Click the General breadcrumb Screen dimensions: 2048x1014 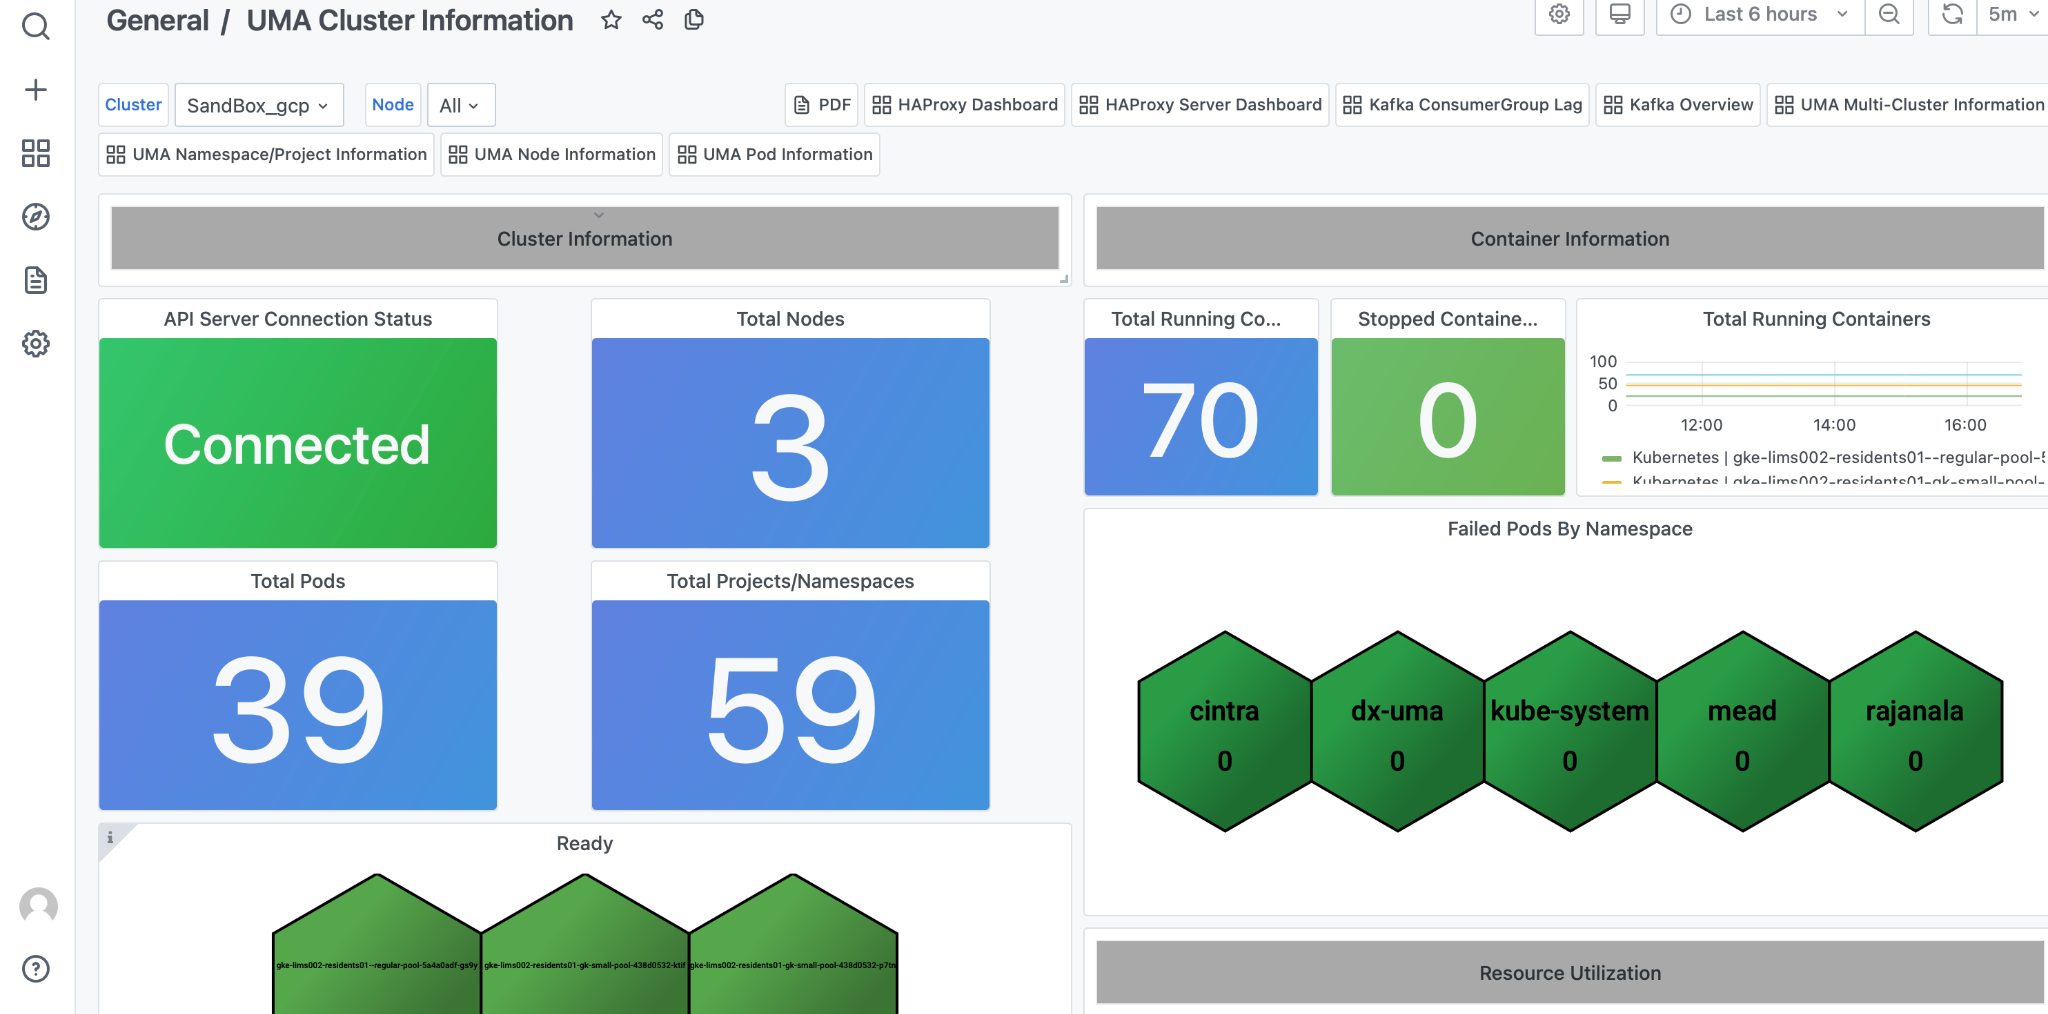(x=157, y=20)
